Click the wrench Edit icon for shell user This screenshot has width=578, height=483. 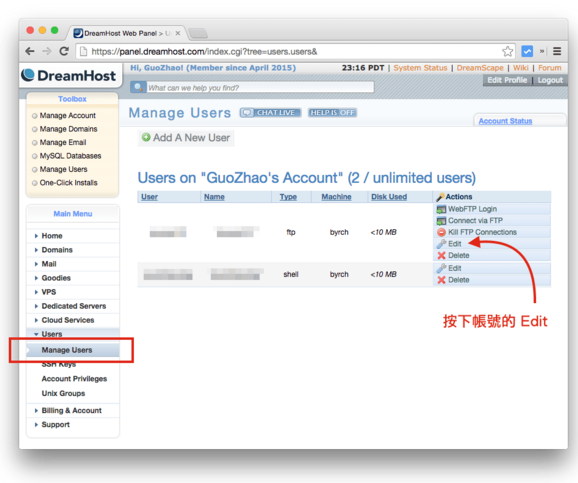(x=441, y=268)
